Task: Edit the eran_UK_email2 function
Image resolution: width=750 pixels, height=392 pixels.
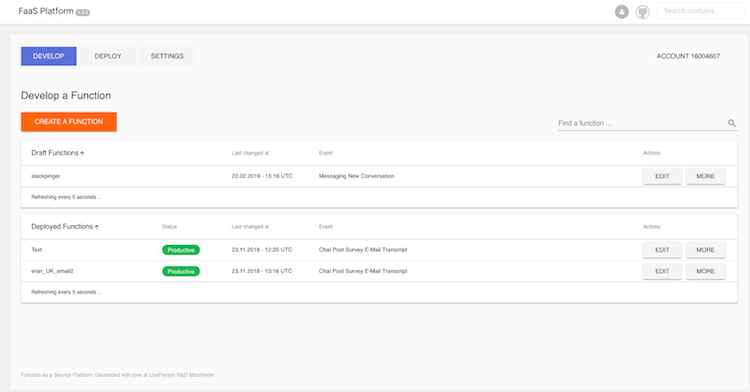Action: pyautogui.click(x=662, y=271)
